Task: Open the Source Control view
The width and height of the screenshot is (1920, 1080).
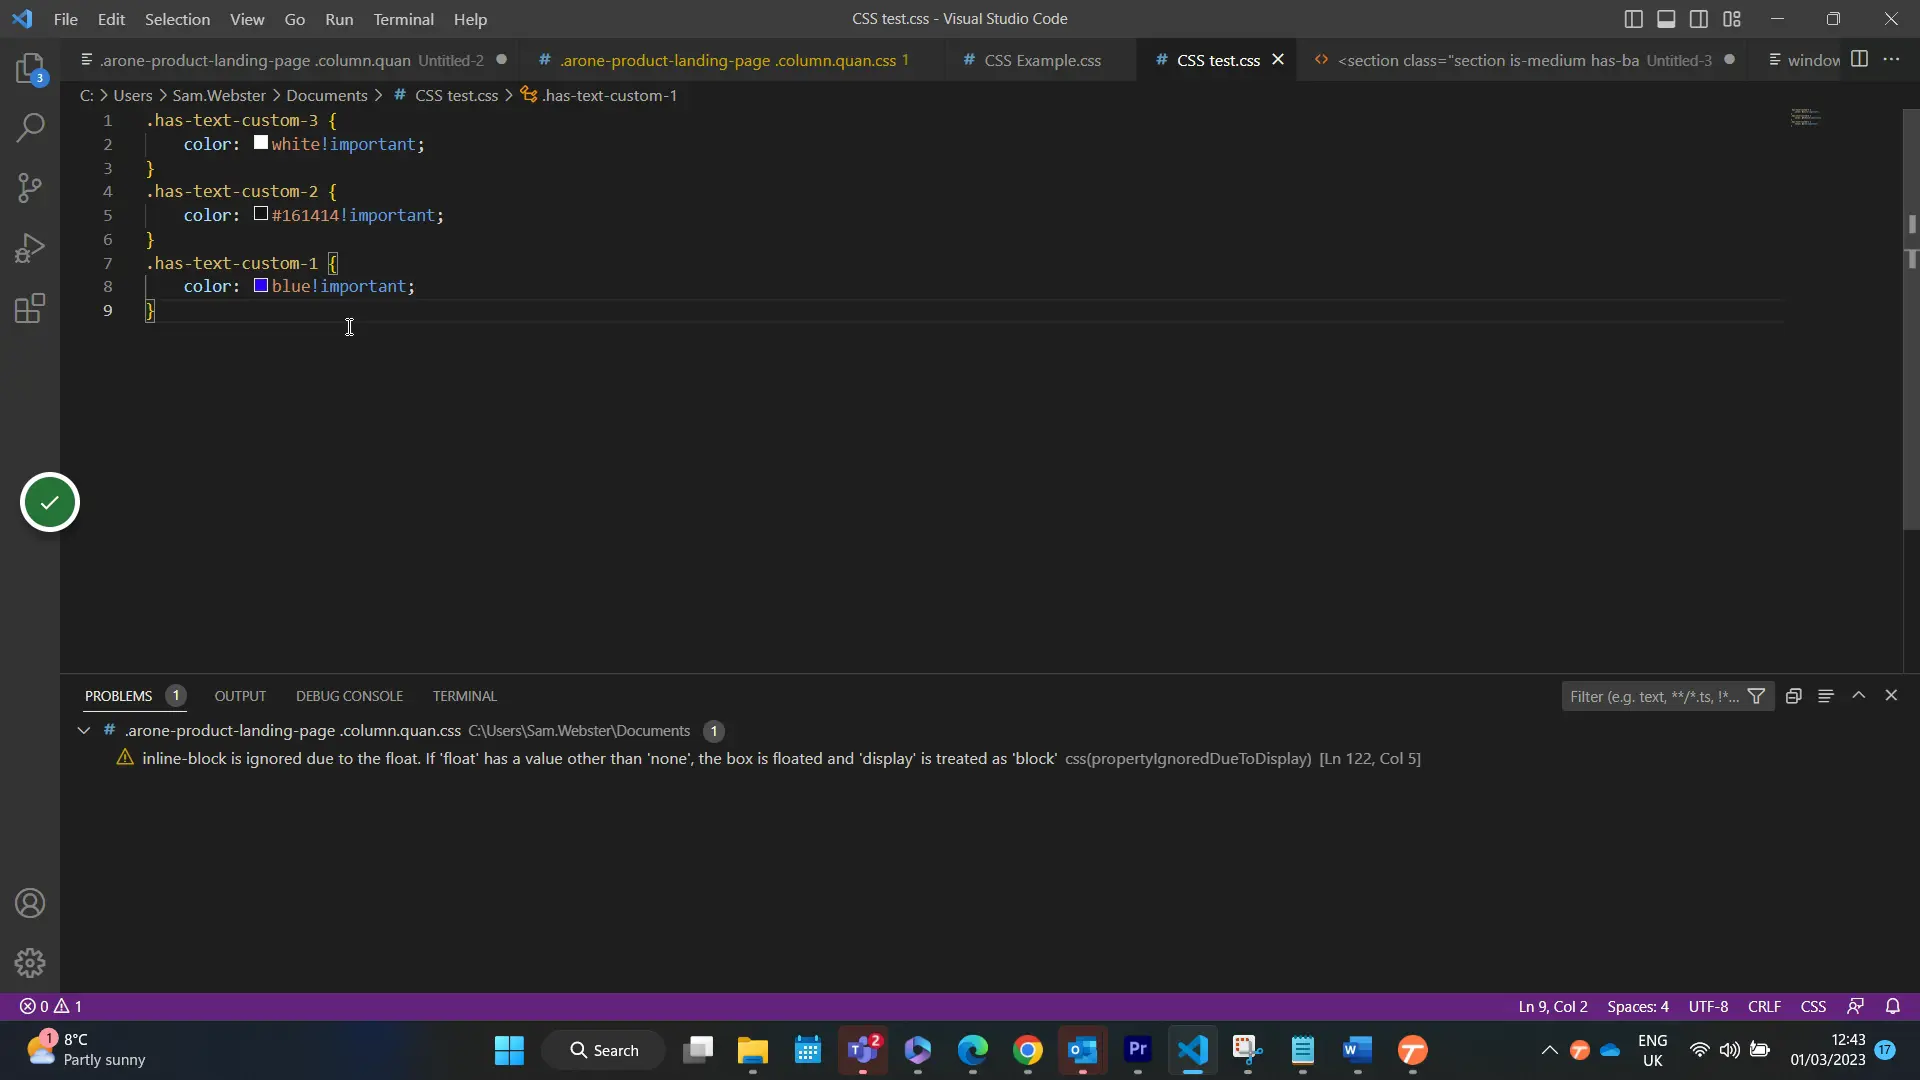Action: point(30,188)
